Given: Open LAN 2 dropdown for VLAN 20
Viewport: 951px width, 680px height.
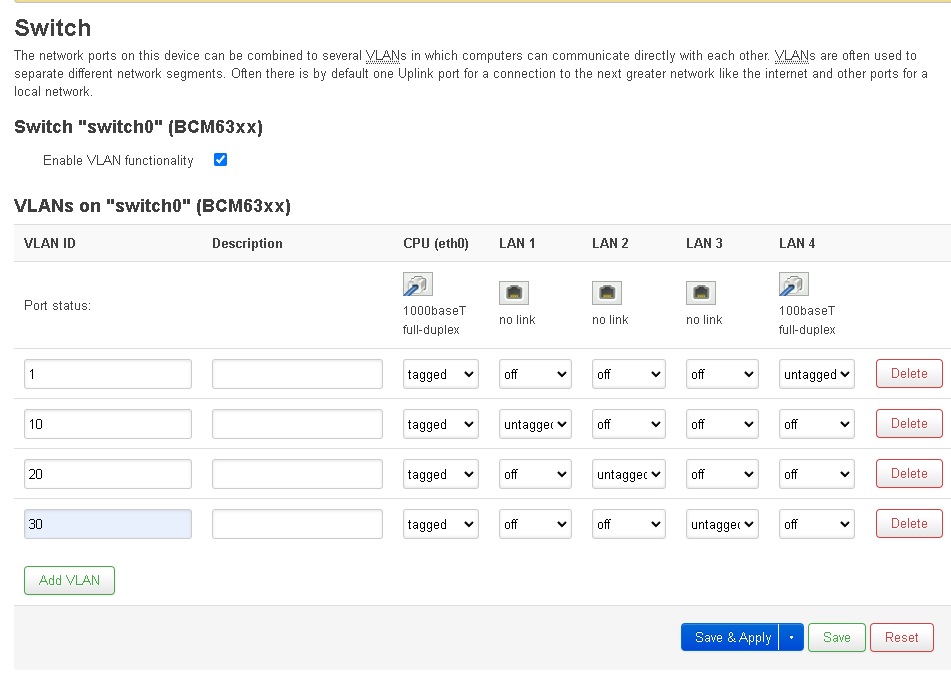Looking at the screenshot, I should [628, 474].
